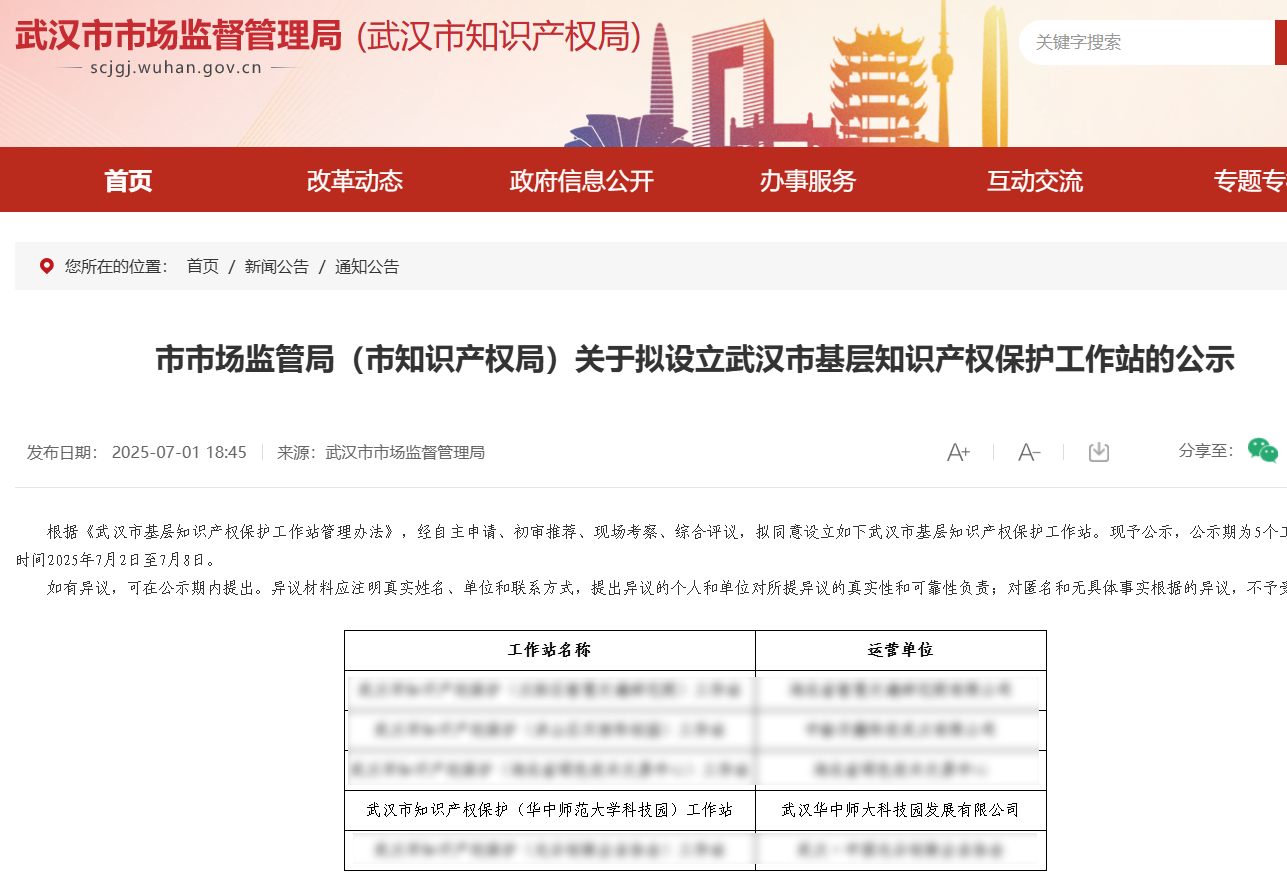The height and width of the screenshot is (887, 1287).
Task: Click the red search button
Action: pyautogui.click(x=1281, y=42)
